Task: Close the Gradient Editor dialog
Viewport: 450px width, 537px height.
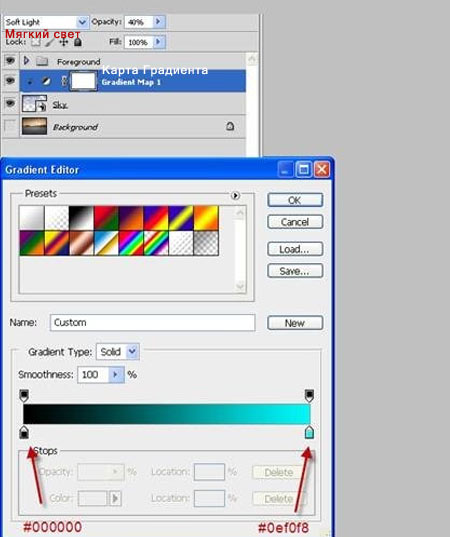Action: [322, 170]
